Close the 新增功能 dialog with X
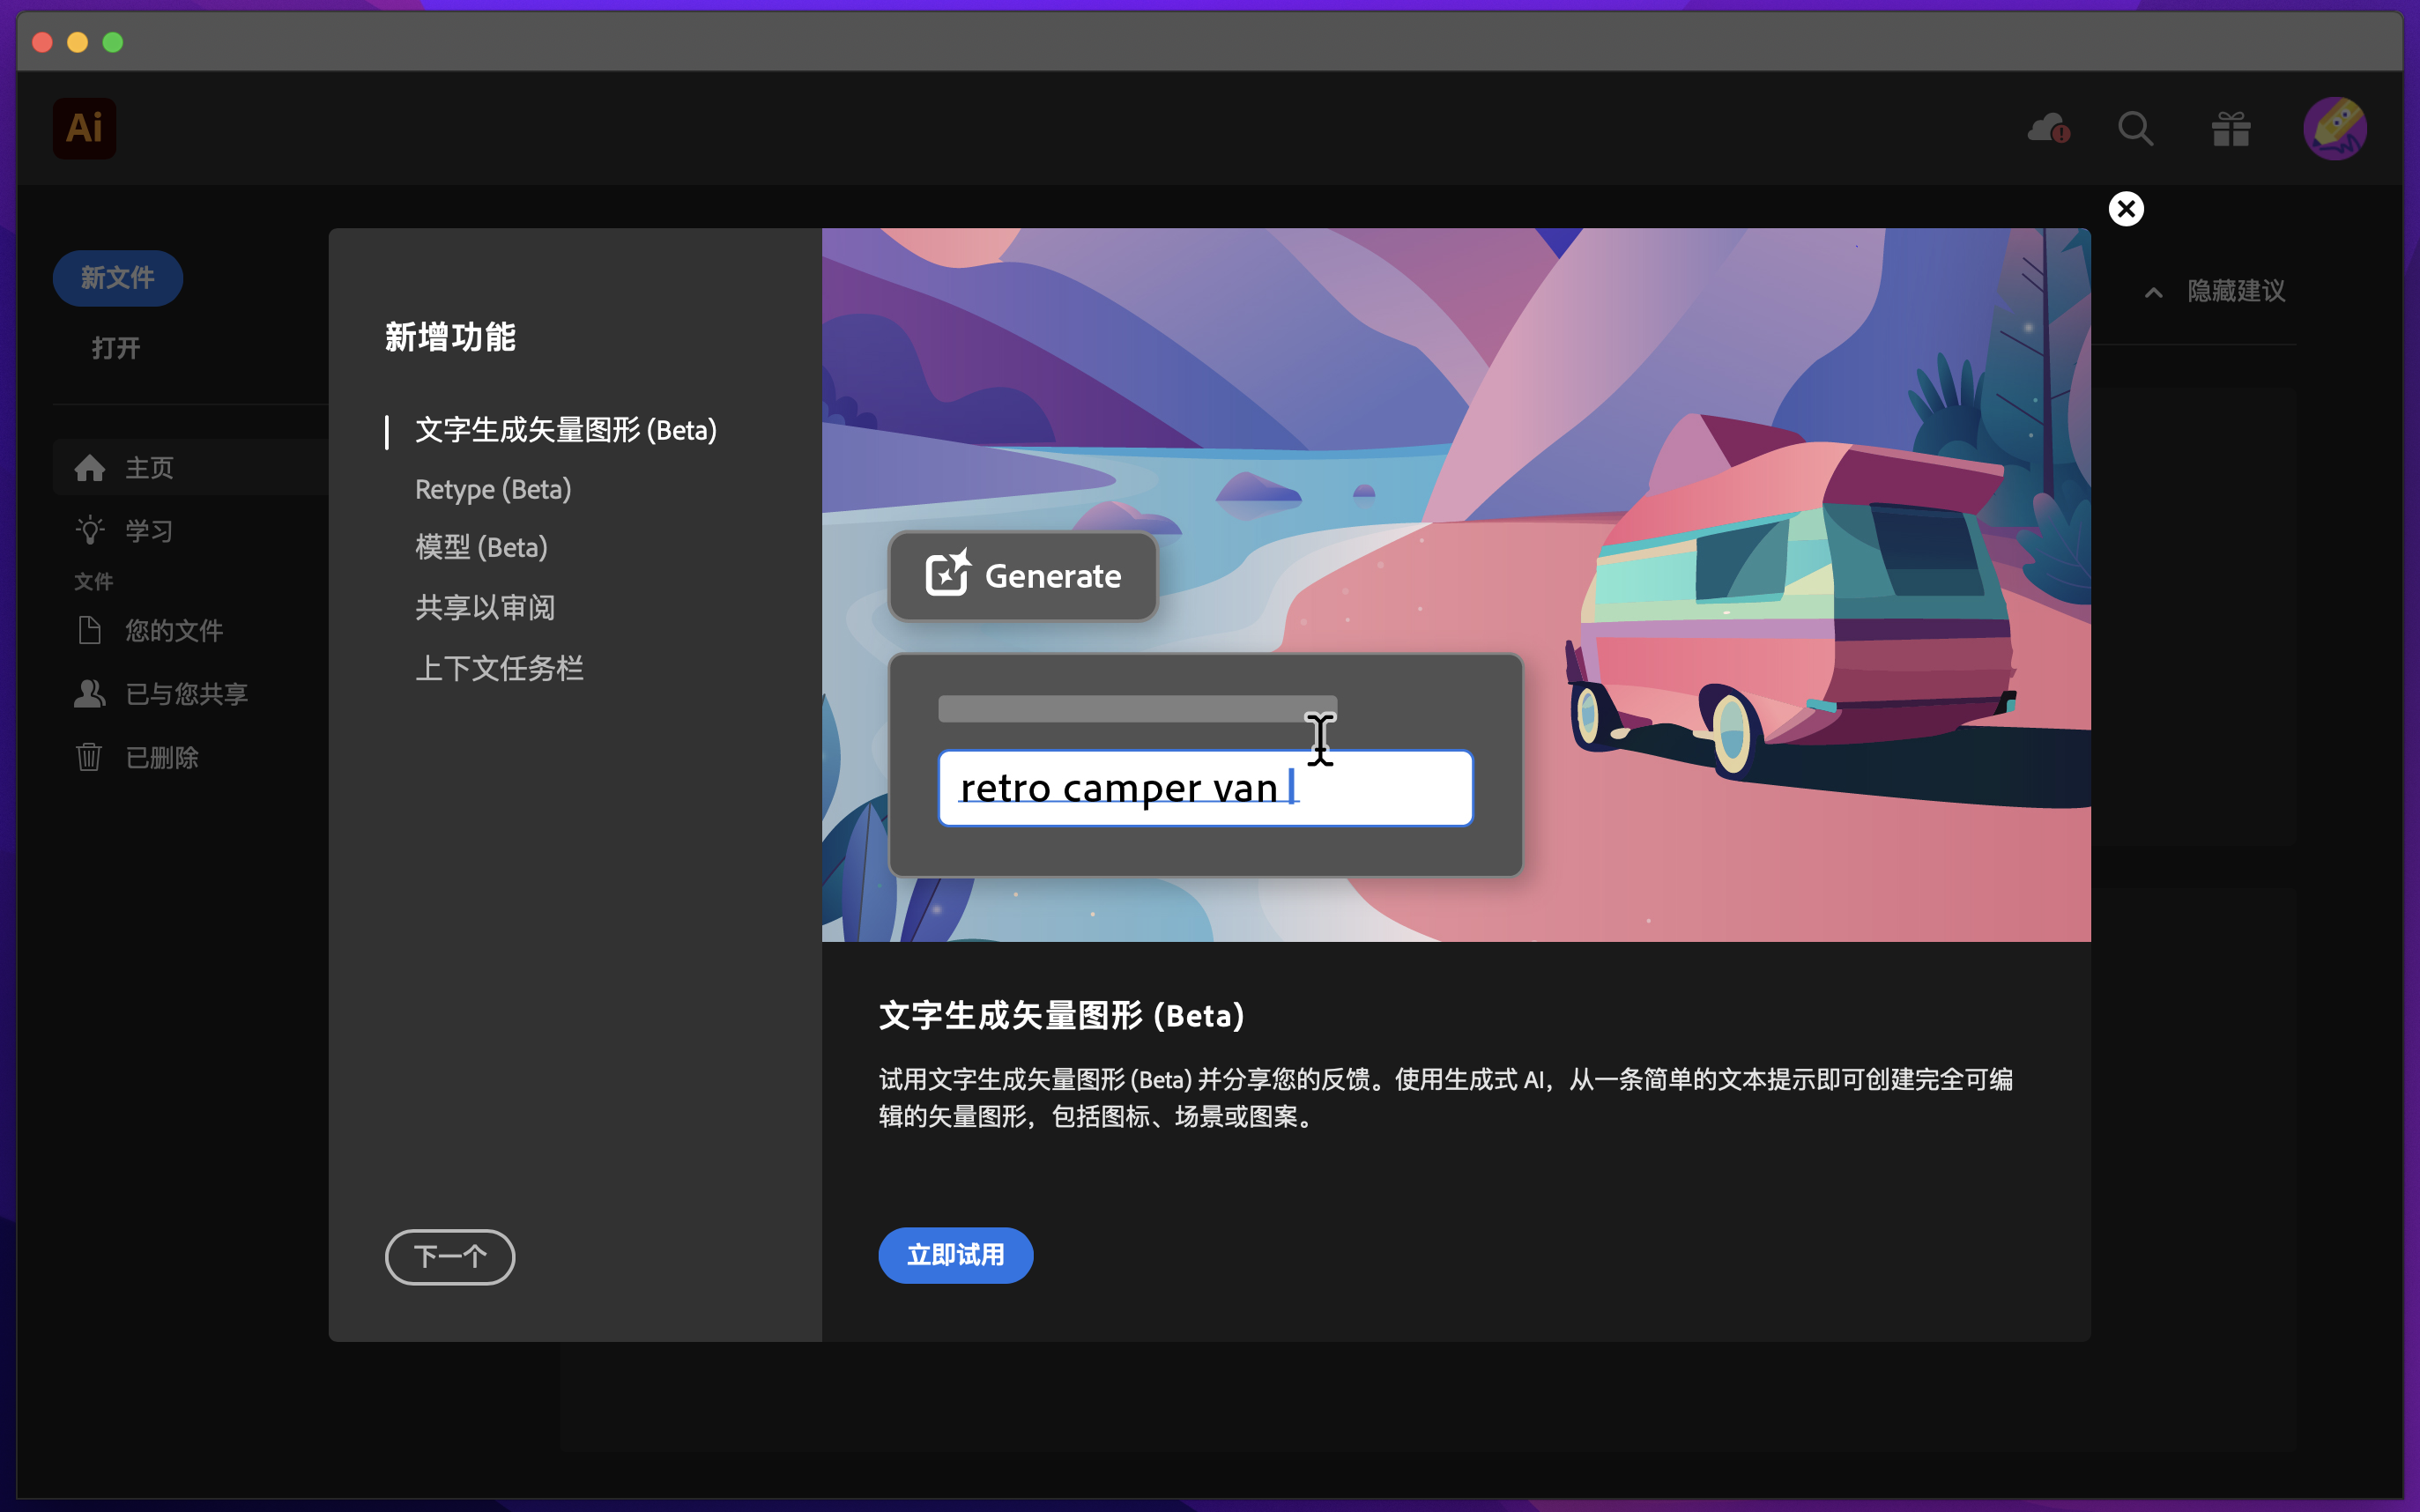This screenshot has width=2420, height=1512. coord(2126,209)
